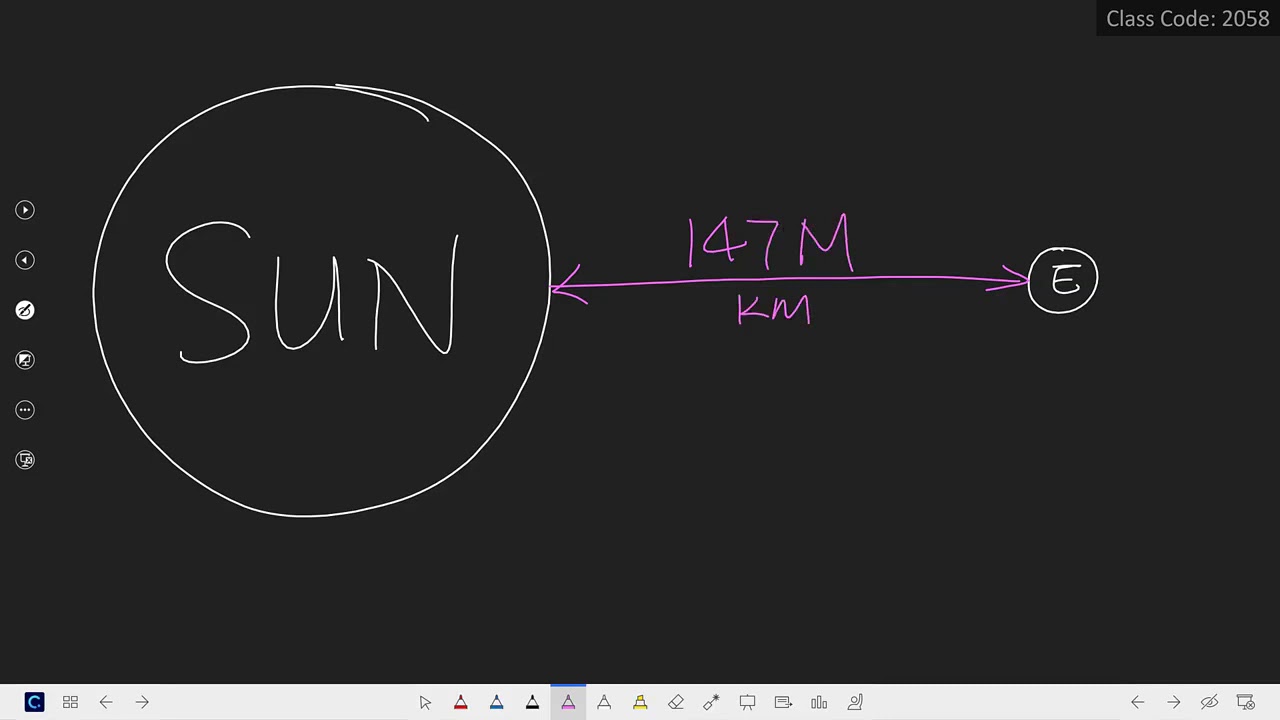
Task: Advance with the left sidebar play-forward circle
Action: click(25, 210)
